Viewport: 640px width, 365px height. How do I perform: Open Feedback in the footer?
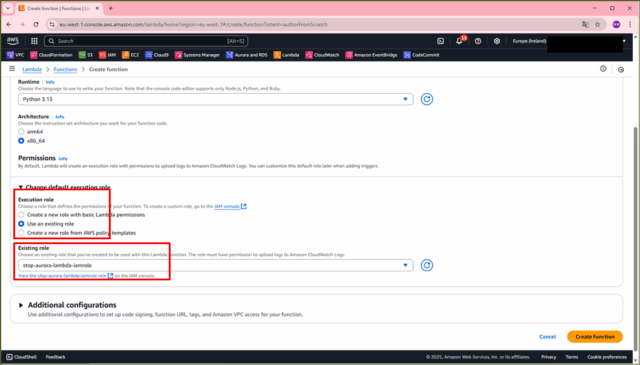[56, 357]
